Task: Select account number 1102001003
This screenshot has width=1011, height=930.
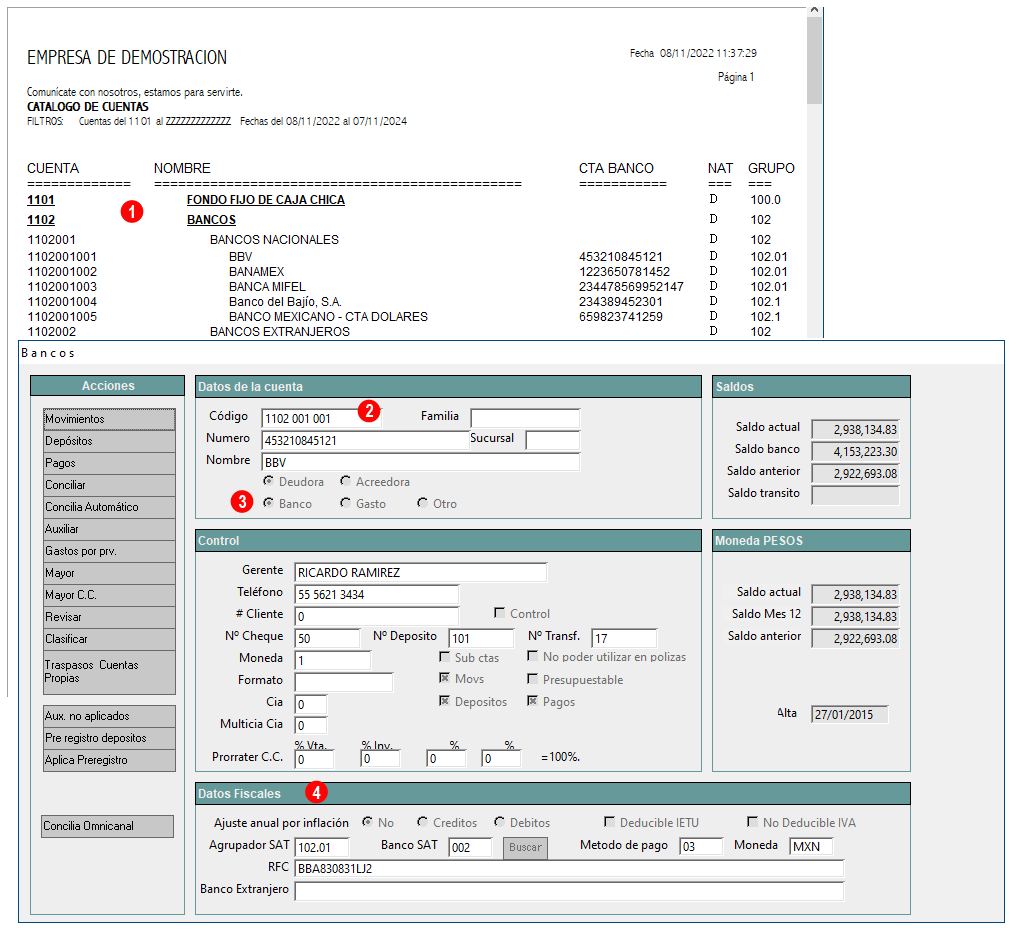Action: click(x=62, y=287)
